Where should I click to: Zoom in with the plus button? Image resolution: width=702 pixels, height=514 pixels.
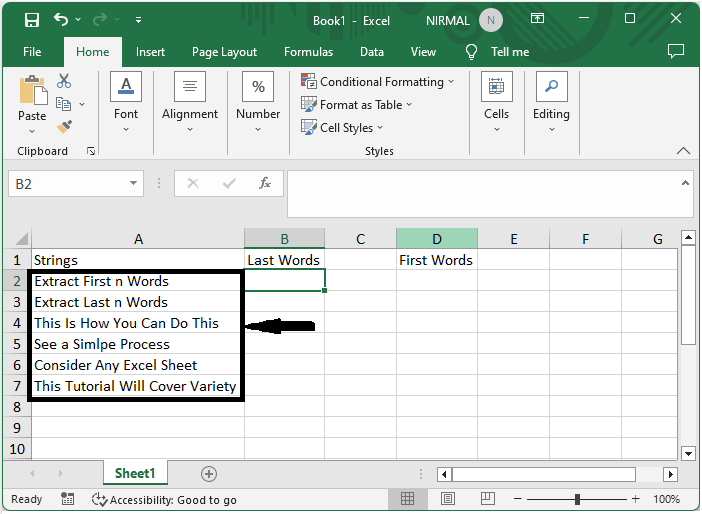(635, 499)
